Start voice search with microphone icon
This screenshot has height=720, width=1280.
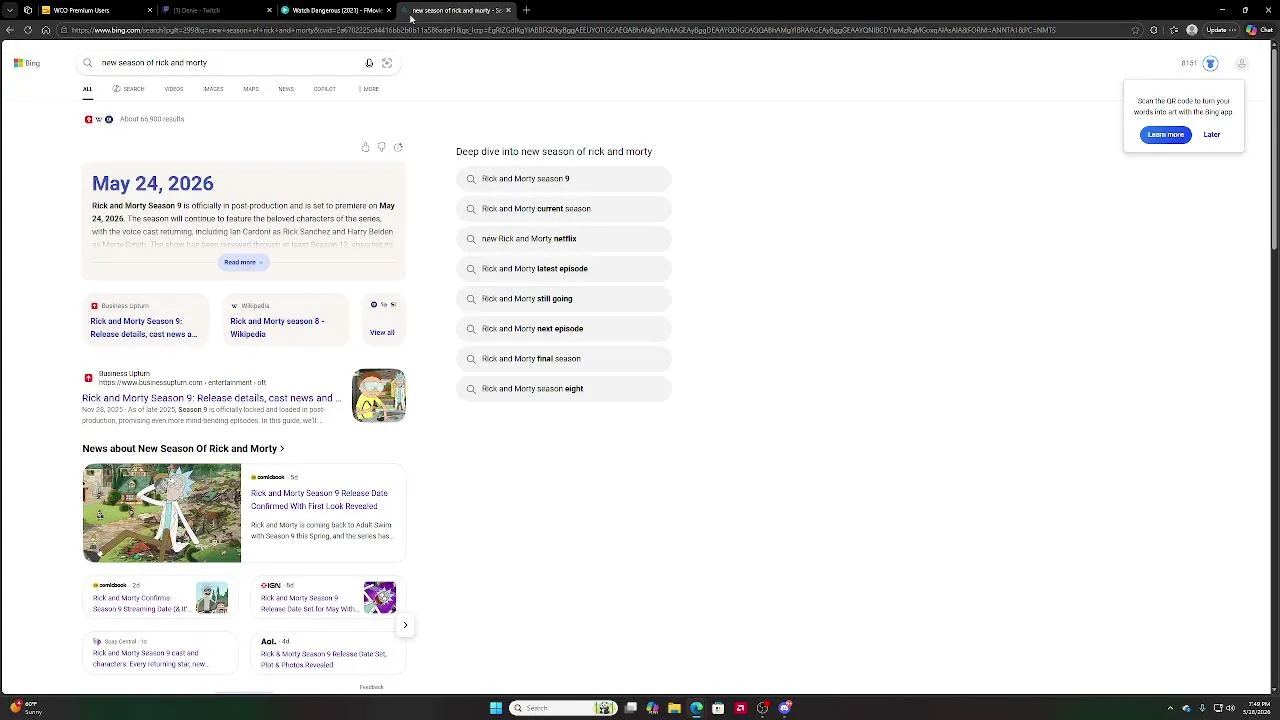click(369, 63)
